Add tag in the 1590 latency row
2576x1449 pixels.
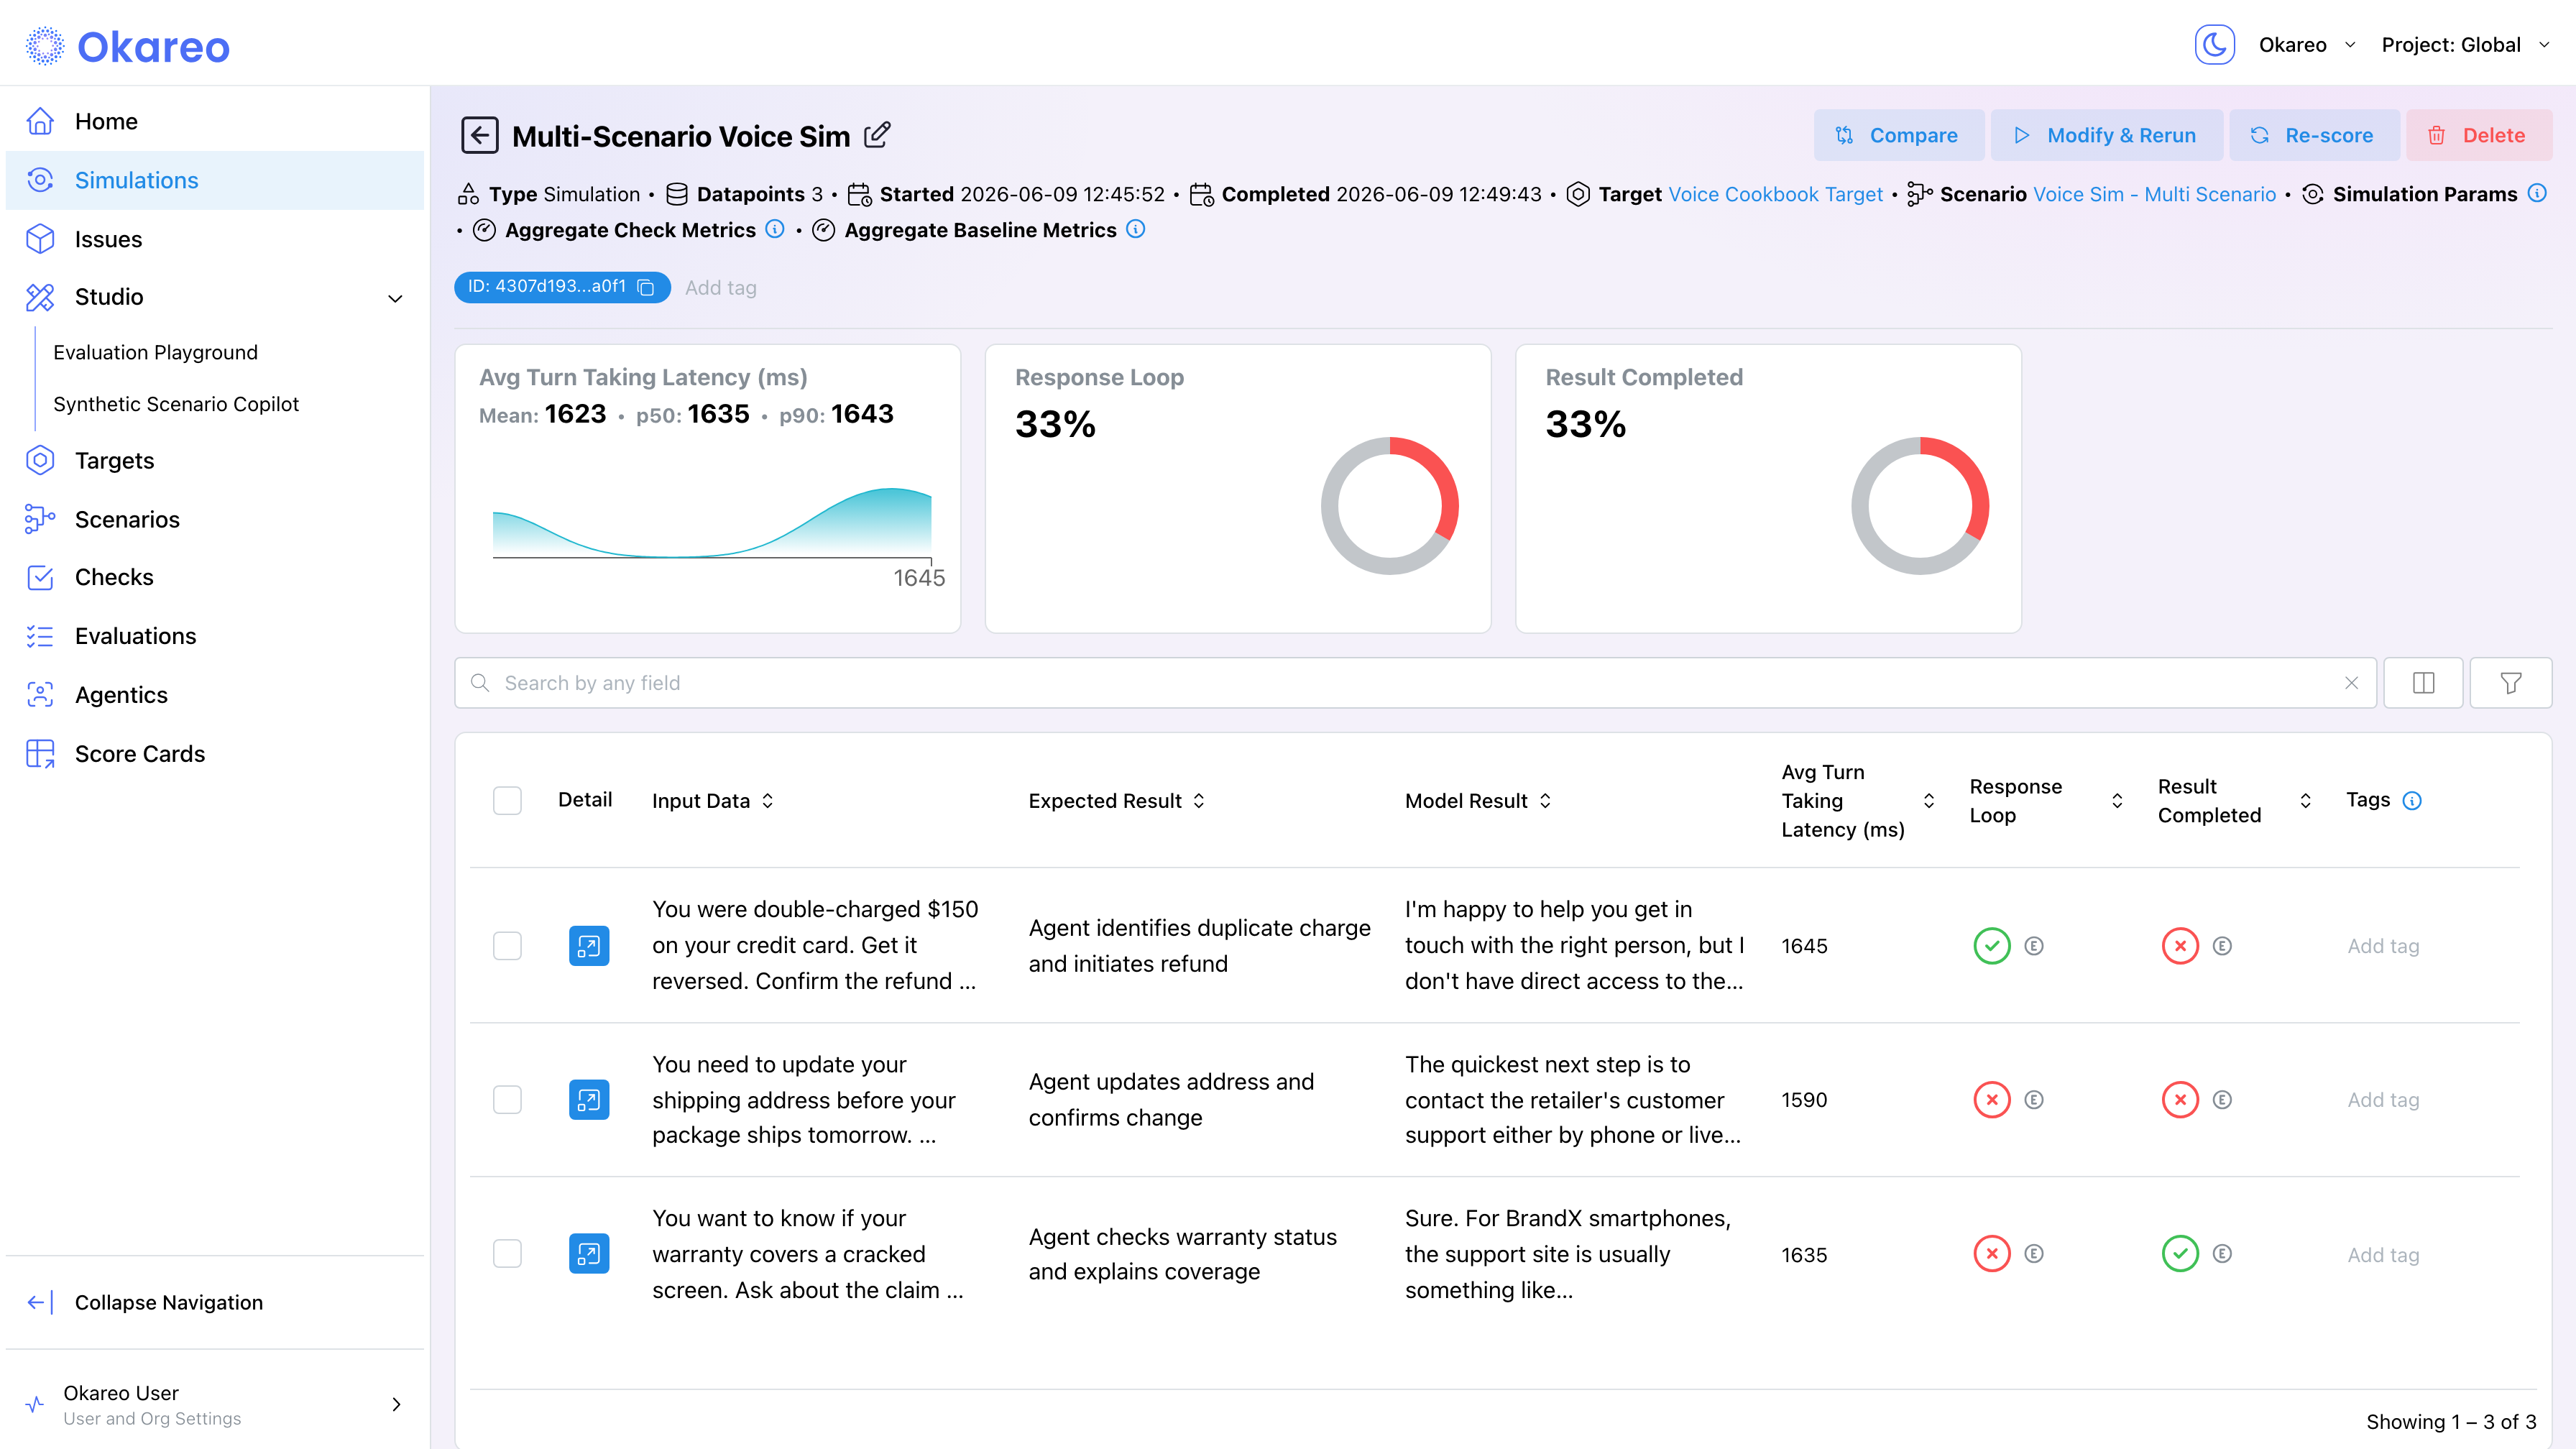pos(2383,1100)
